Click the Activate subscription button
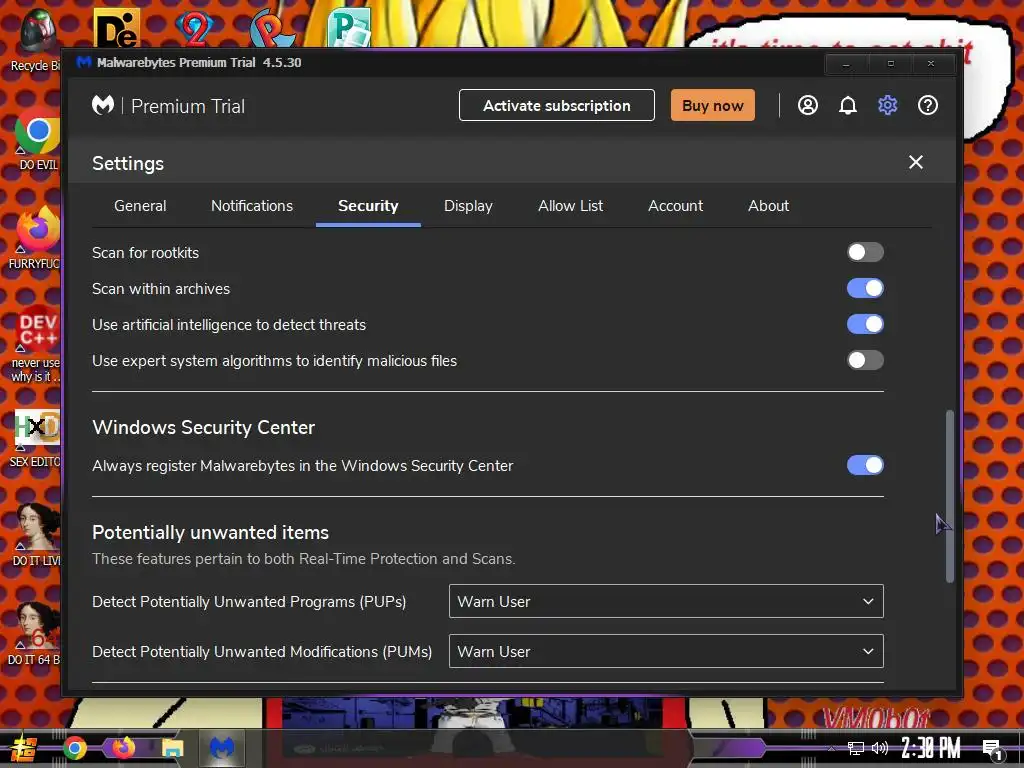Screen dimensions: 1024x768 556,105
